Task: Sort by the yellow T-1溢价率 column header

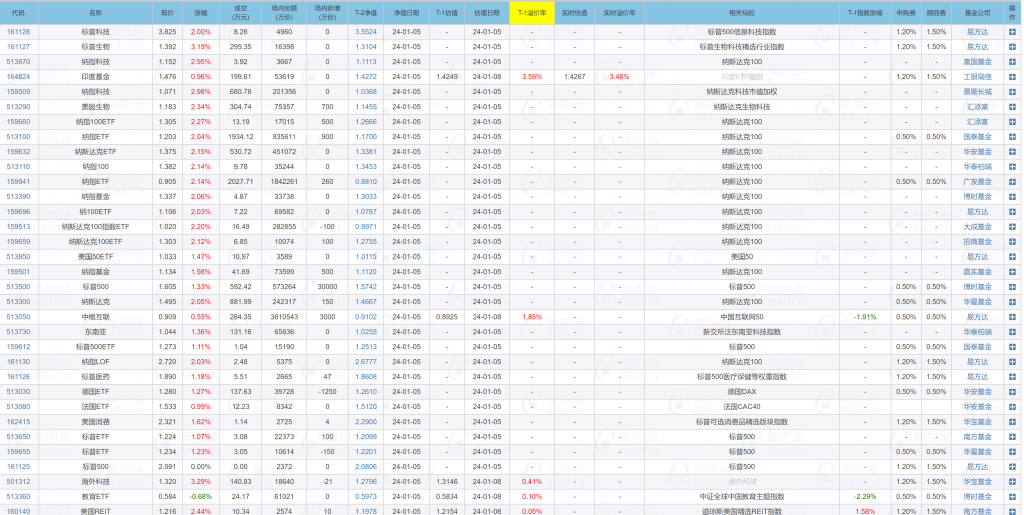Action: click(531, 13)
